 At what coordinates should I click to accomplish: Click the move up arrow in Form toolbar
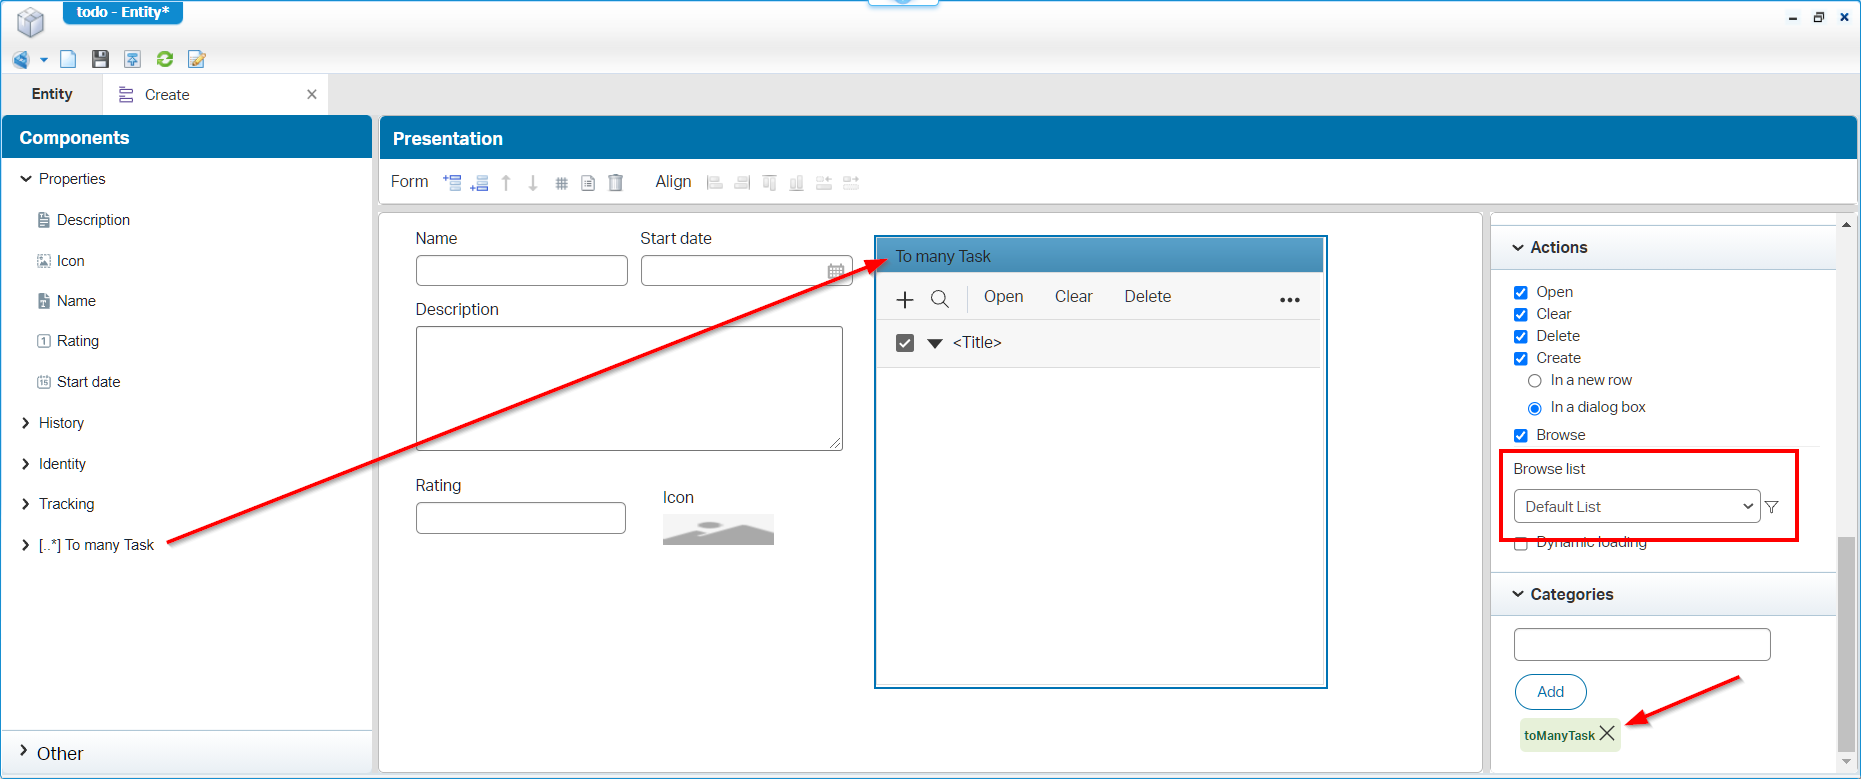click(506, 183)
